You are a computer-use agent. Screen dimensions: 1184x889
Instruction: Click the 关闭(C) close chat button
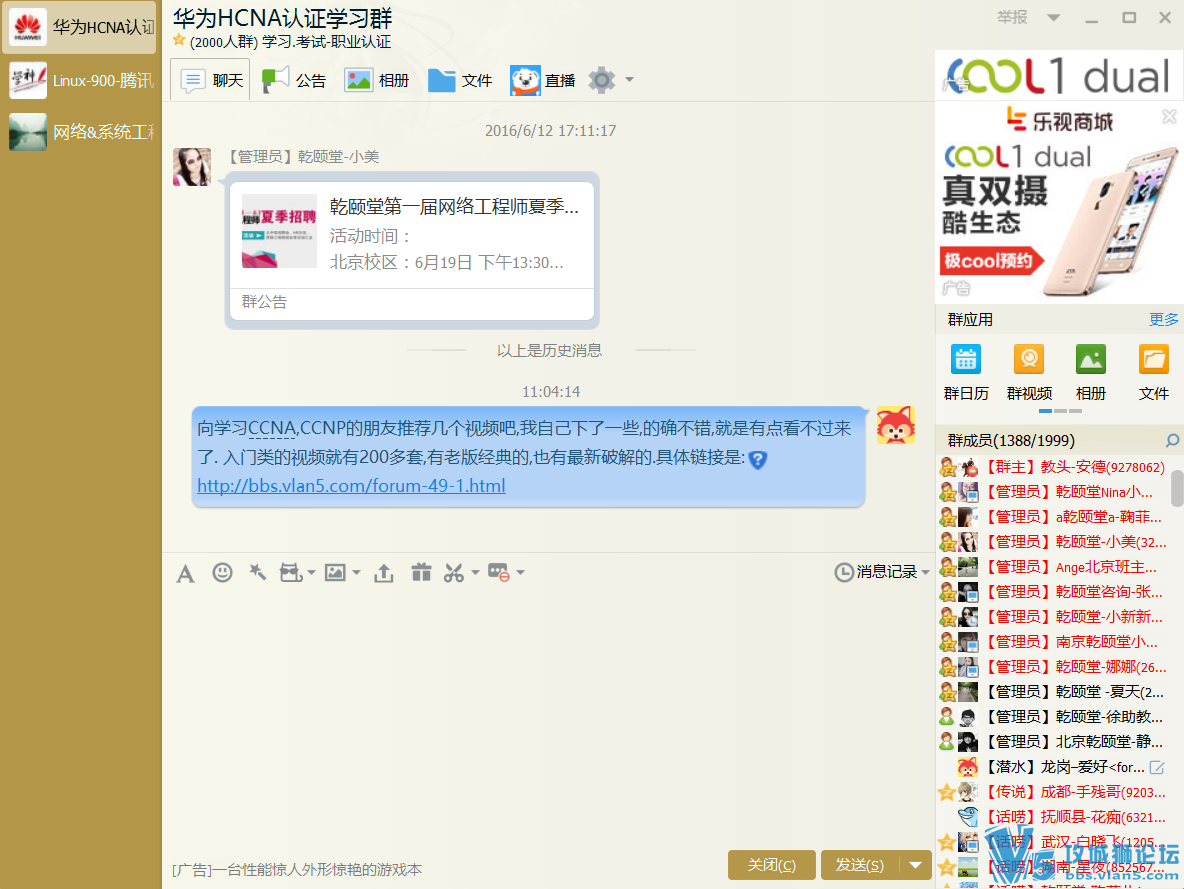772,865
